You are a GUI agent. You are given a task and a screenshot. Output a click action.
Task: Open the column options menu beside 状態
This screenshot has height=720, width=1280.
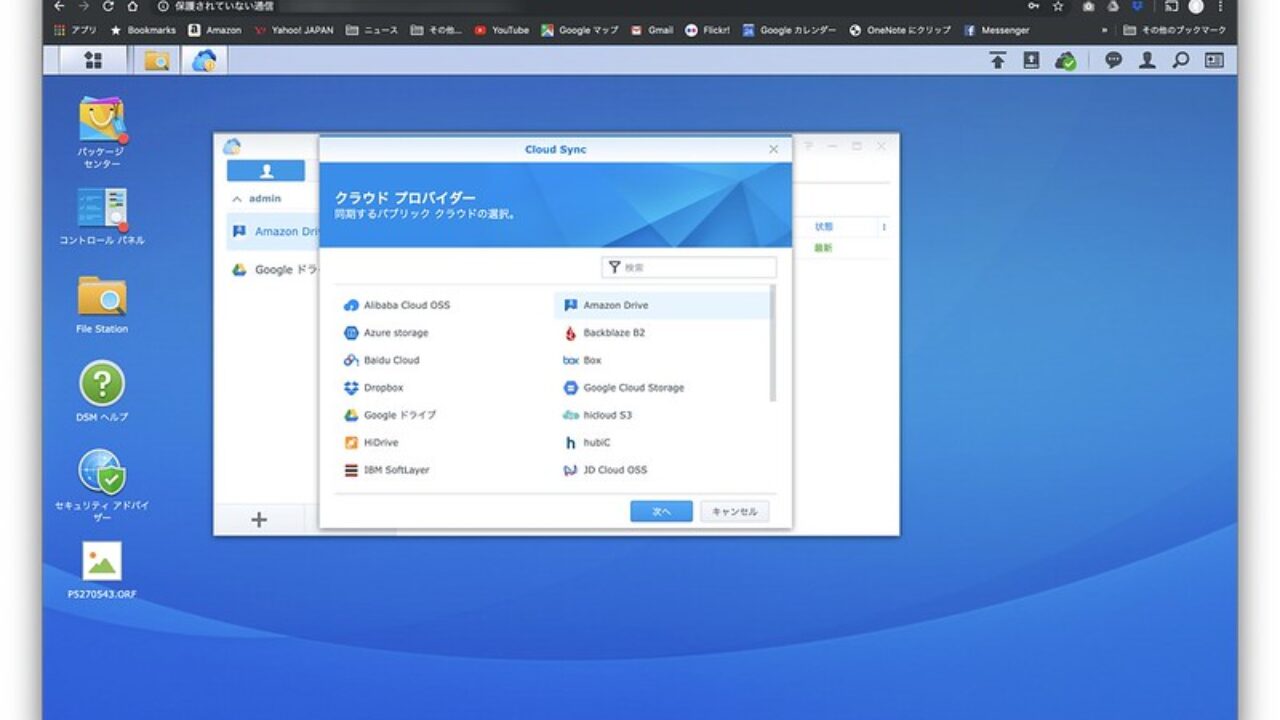coord(883,227)
